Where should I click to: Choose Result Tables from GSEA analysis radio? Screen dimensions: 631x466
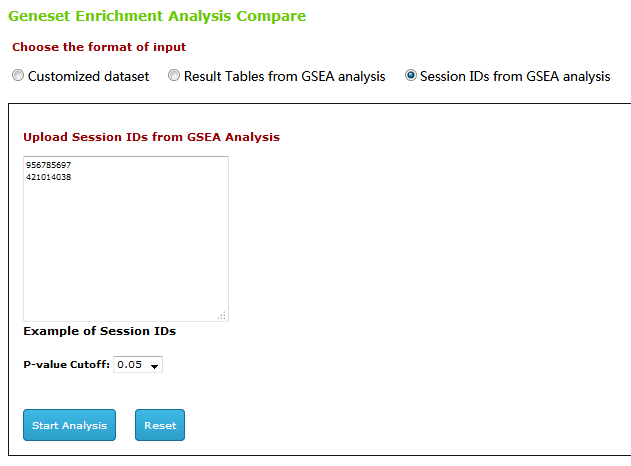[x=174, y=75]
